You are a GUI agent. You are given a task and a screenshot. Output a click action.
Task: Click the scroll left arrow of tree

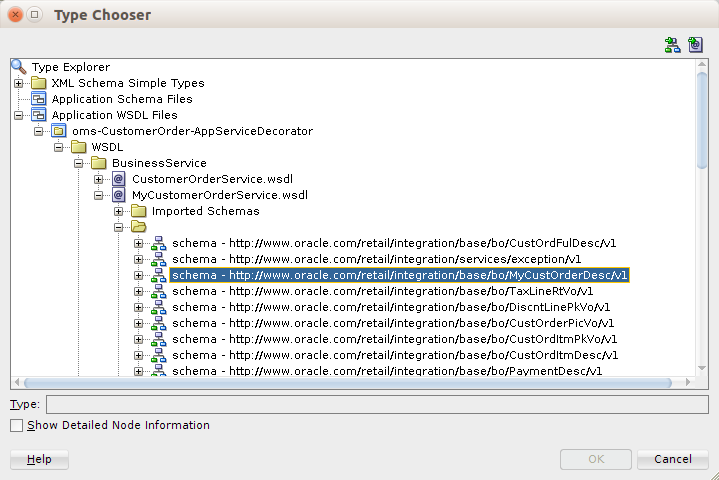point(17,382)
